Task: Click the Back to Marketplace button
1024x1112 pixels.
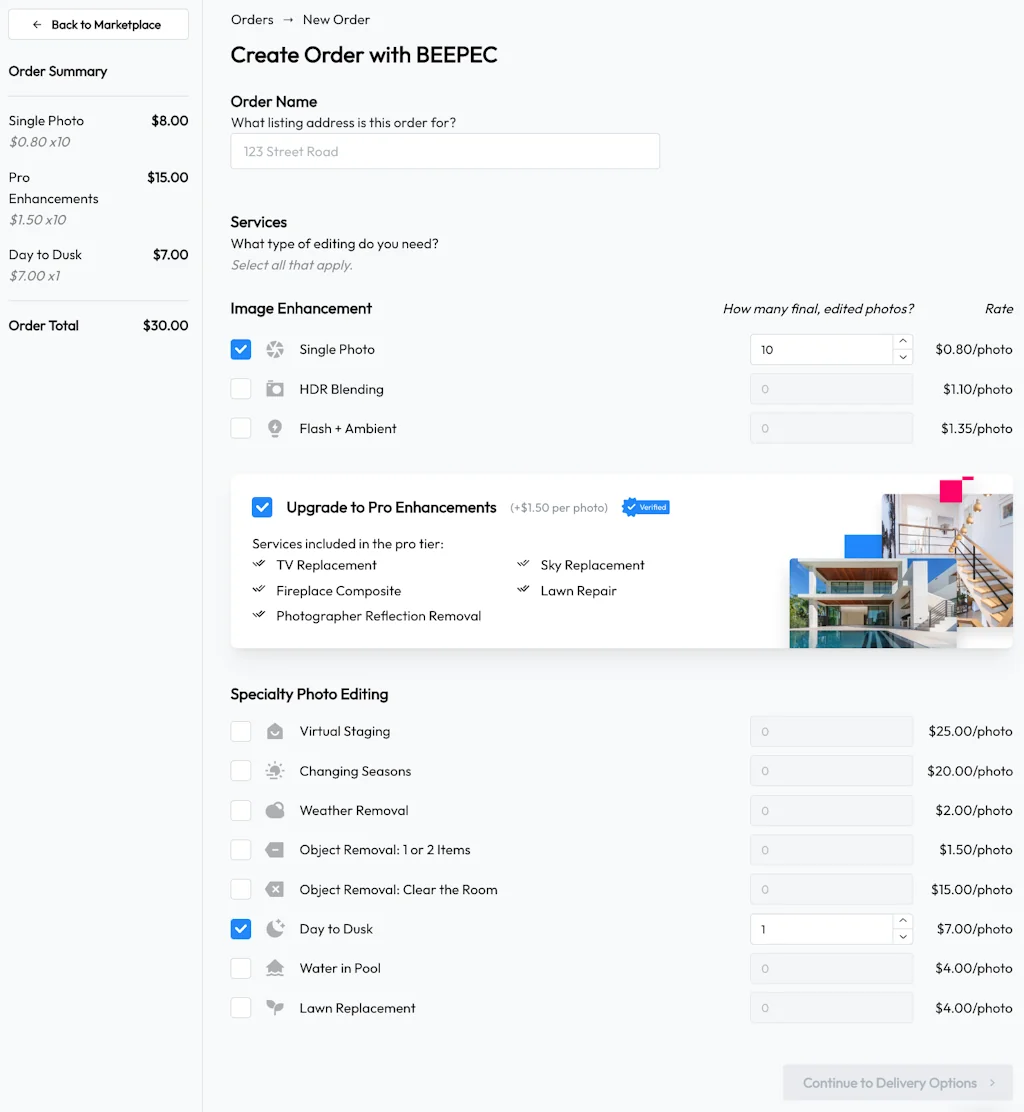Action: click(98, 25)
